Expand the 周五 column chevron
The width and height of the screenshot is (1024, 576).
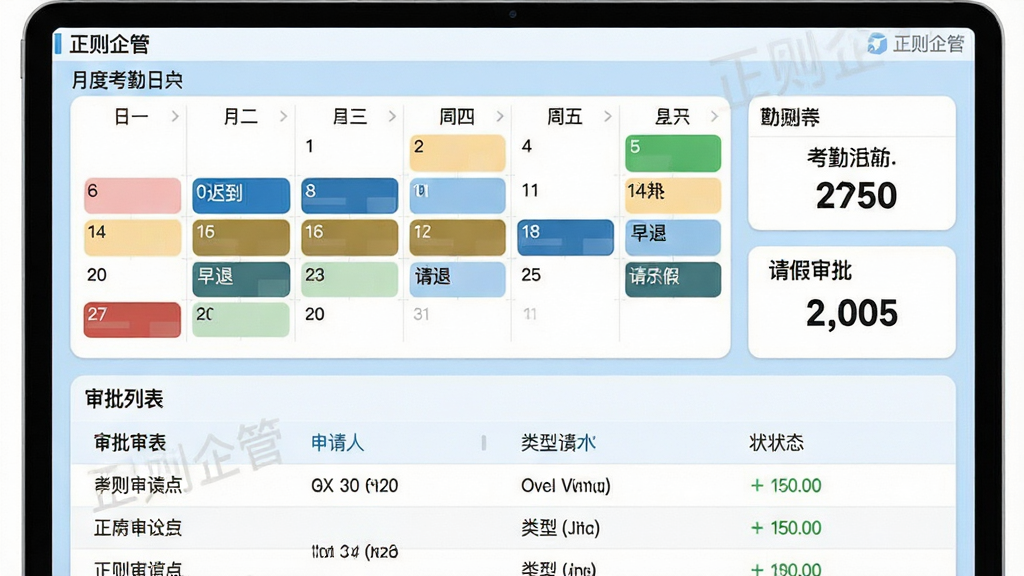click(x=608, y=116)
